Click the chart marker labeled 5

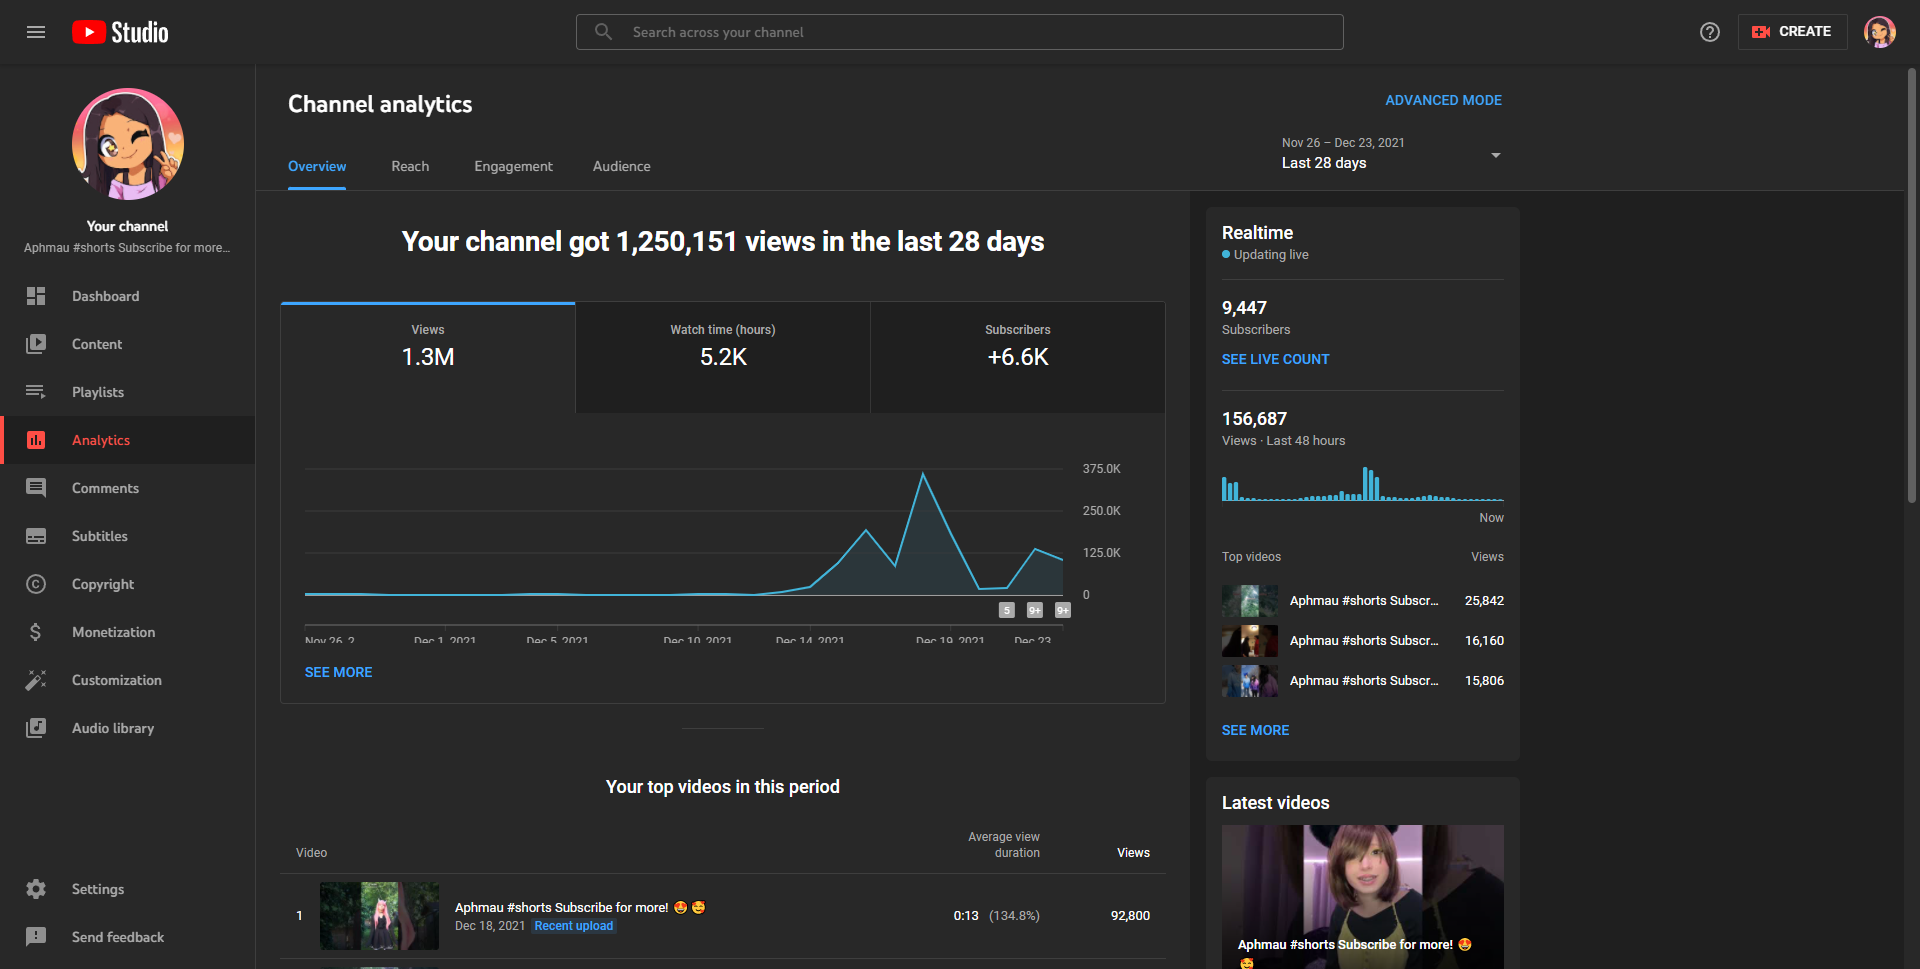point(1007,610)
